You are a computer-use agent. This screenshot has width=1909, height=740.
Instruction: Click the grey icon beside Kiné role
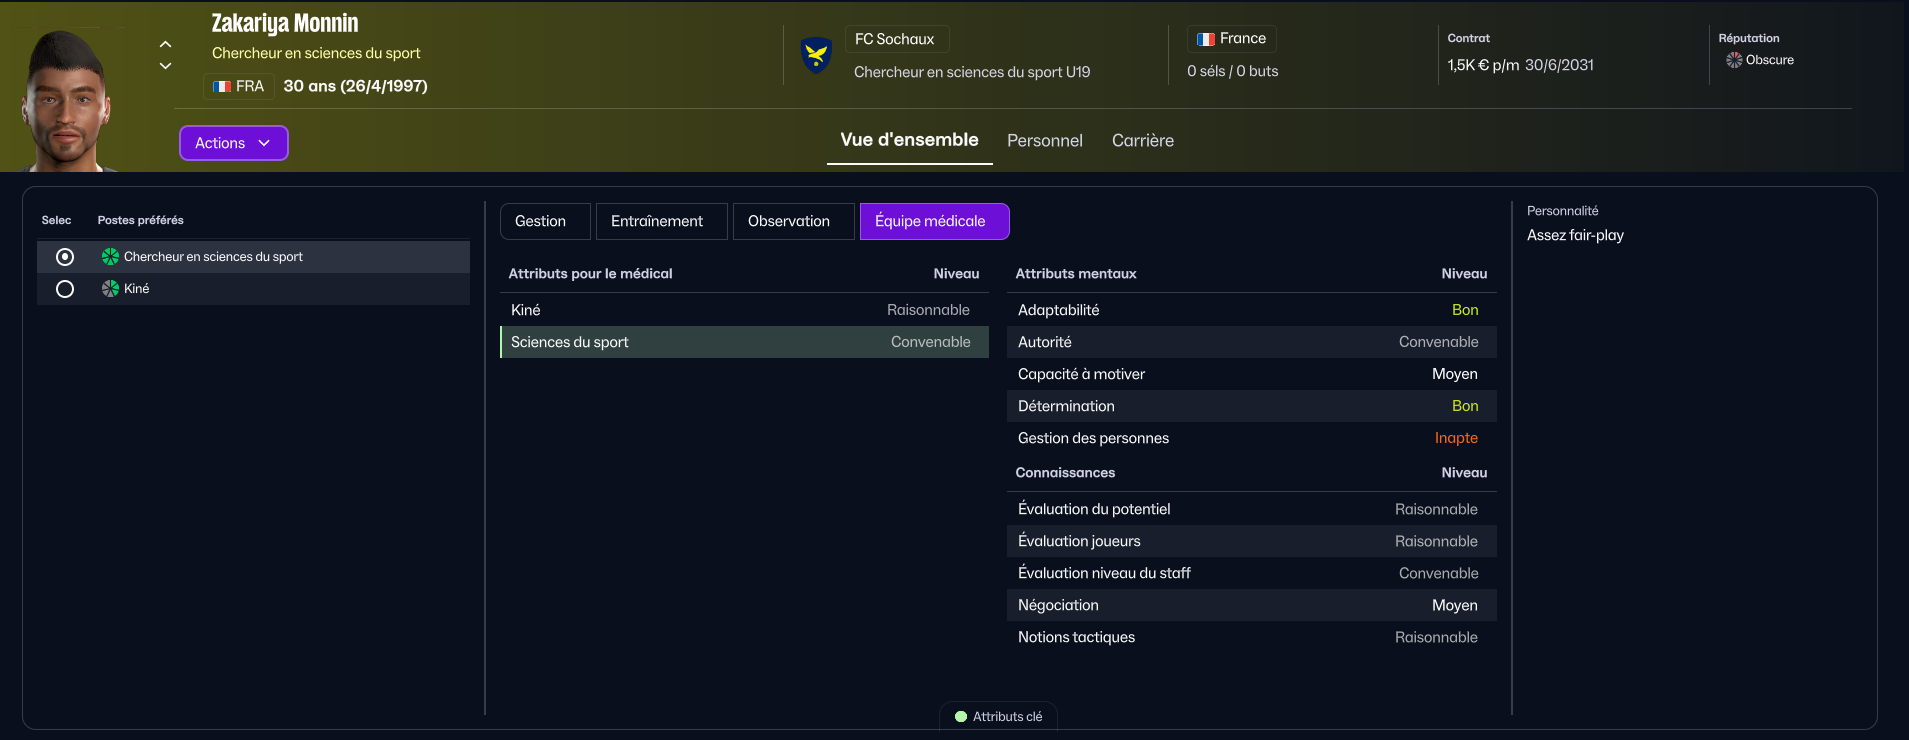(110, 289)
